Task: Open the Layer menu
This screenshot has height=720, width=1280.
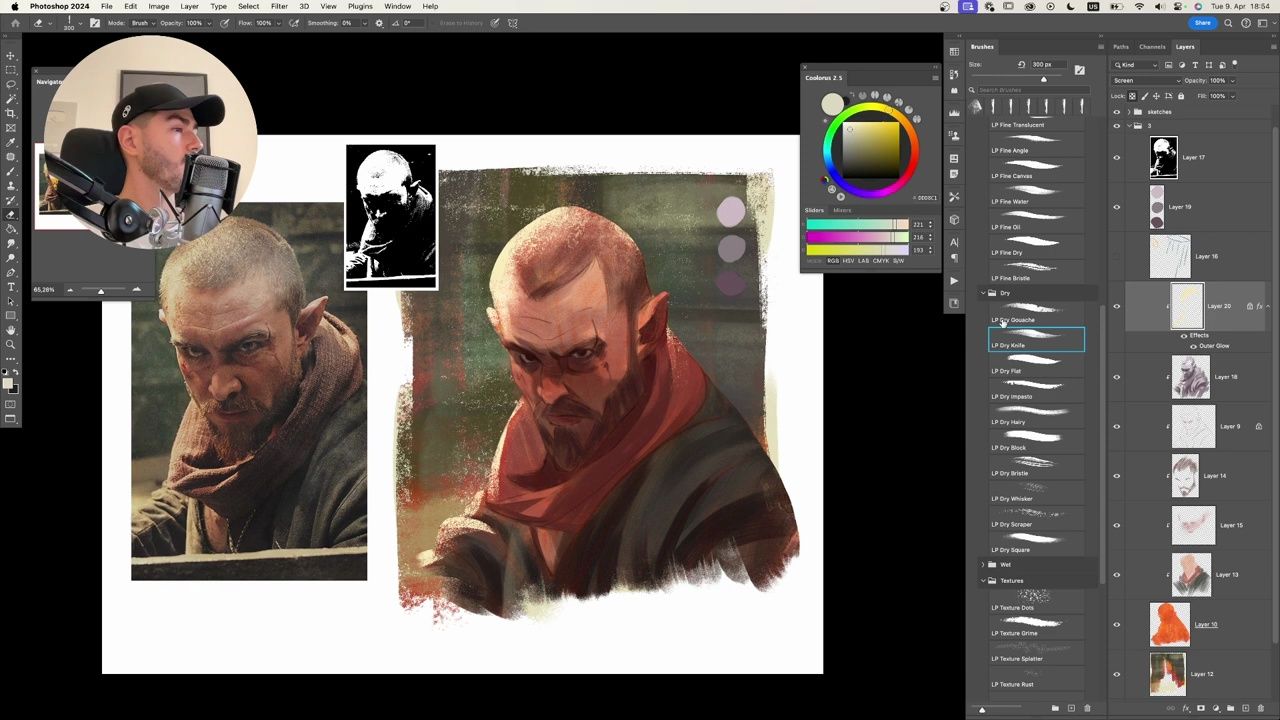Action: (x=189, y=6)
